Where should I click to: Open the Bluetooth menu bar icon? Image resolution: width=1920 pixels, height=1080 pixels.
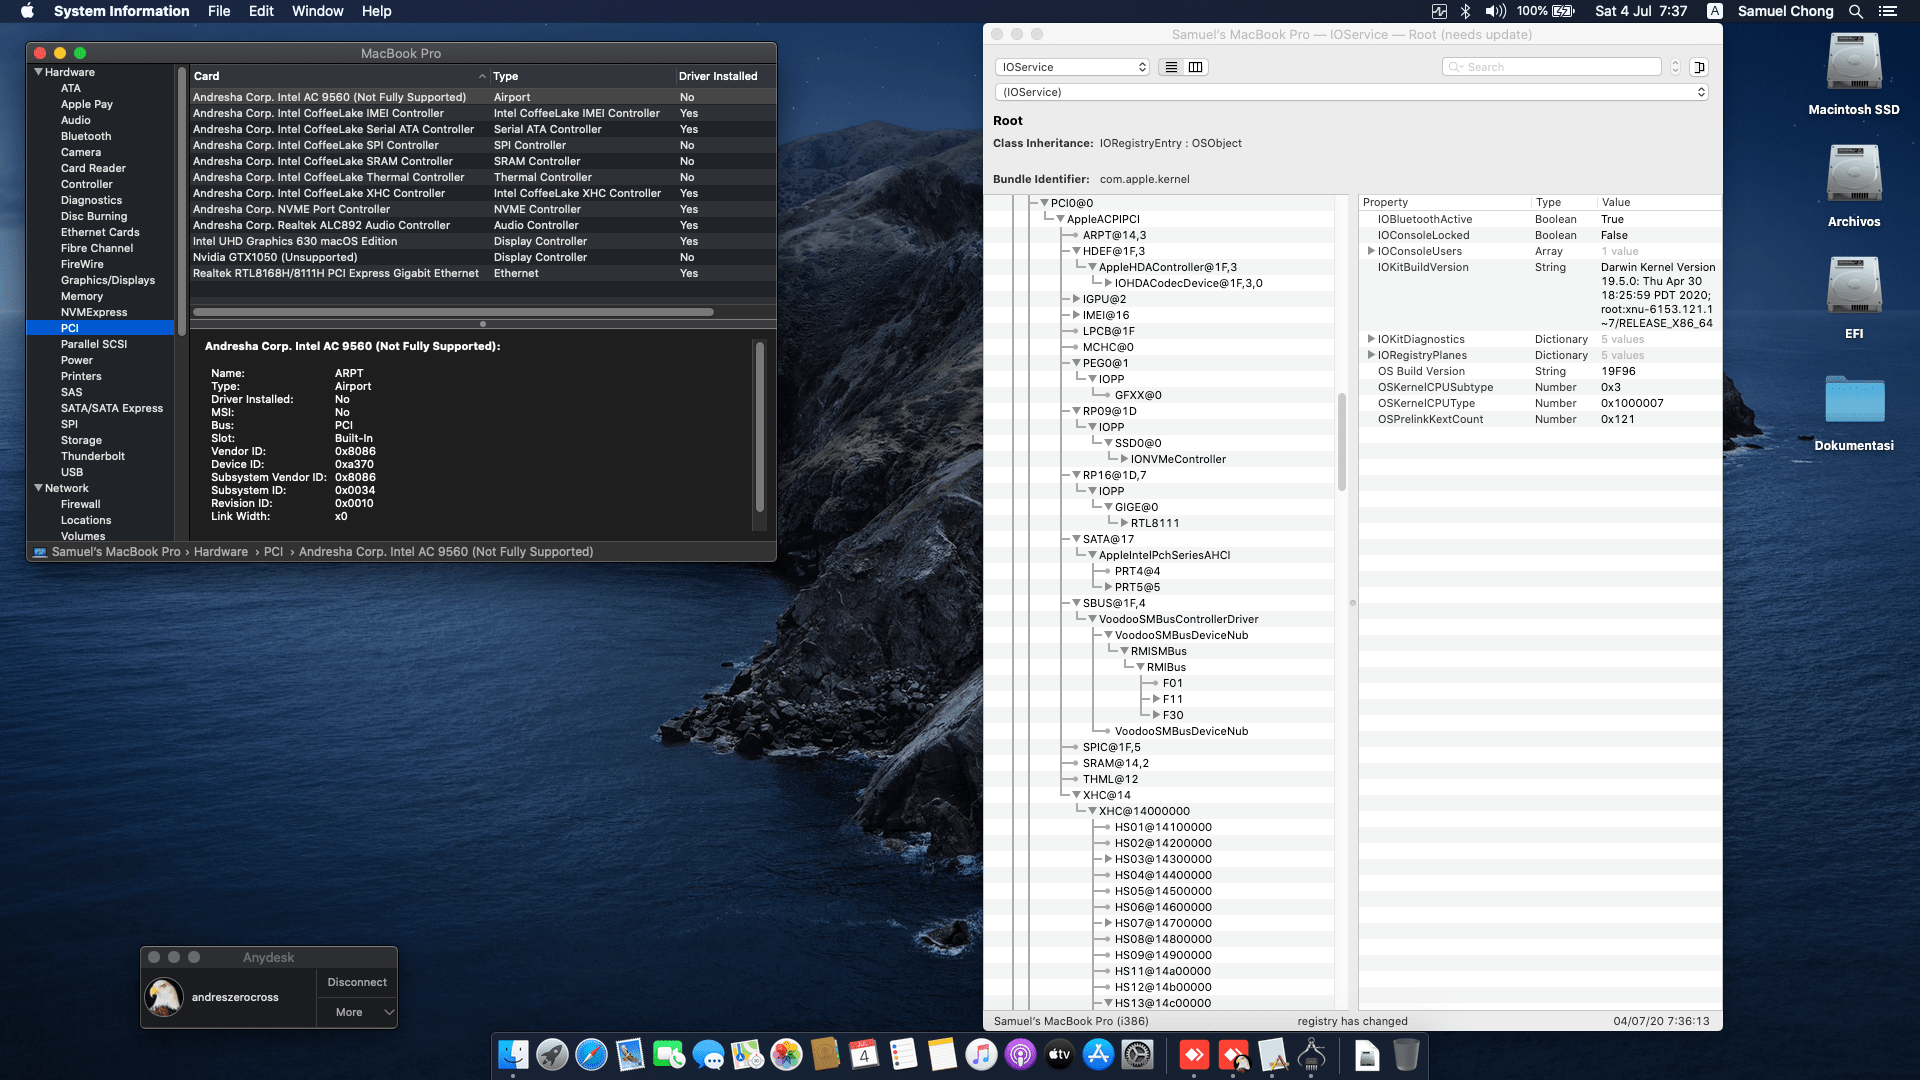1465,11
